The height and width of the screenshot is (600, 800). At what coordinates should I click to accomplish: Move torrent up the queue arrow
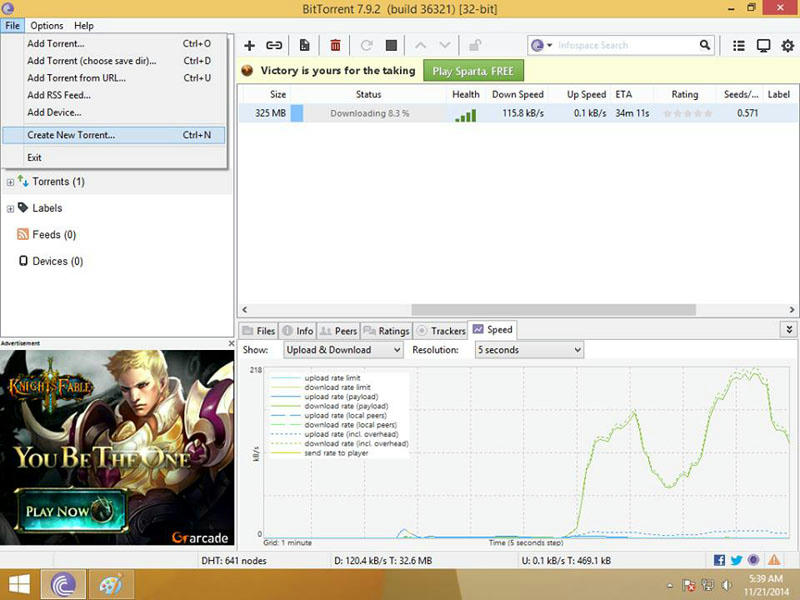420,45
